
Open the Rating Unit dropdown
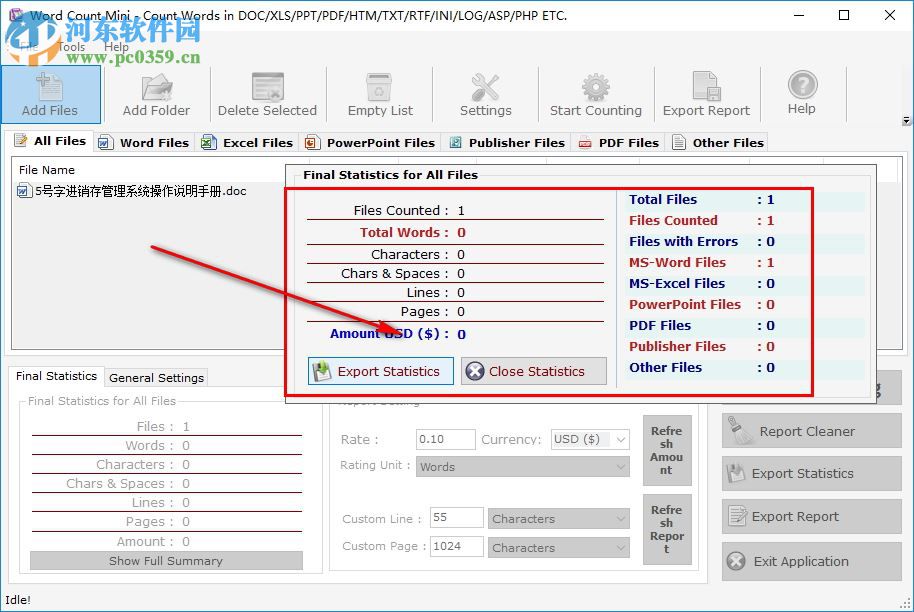[x=523, y=467]
